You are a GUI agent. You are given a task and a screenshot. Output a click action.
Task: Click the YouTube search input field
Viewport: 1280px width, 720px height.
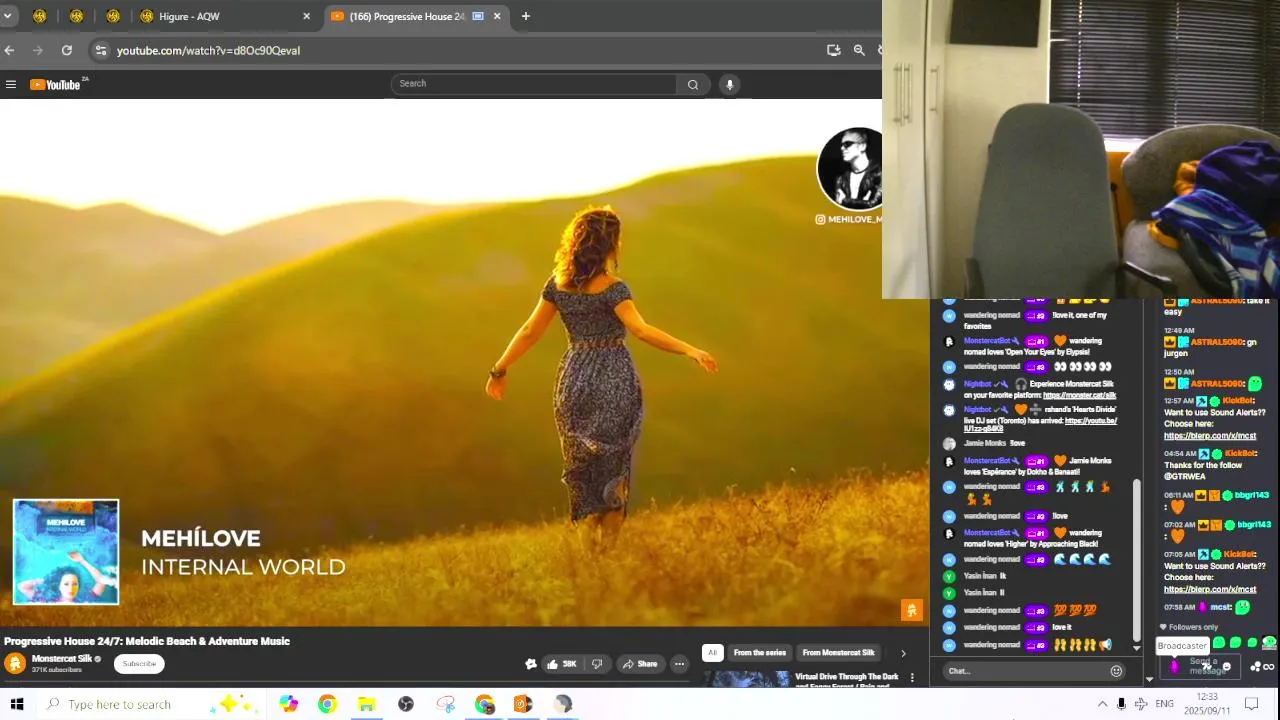[534, 84]
